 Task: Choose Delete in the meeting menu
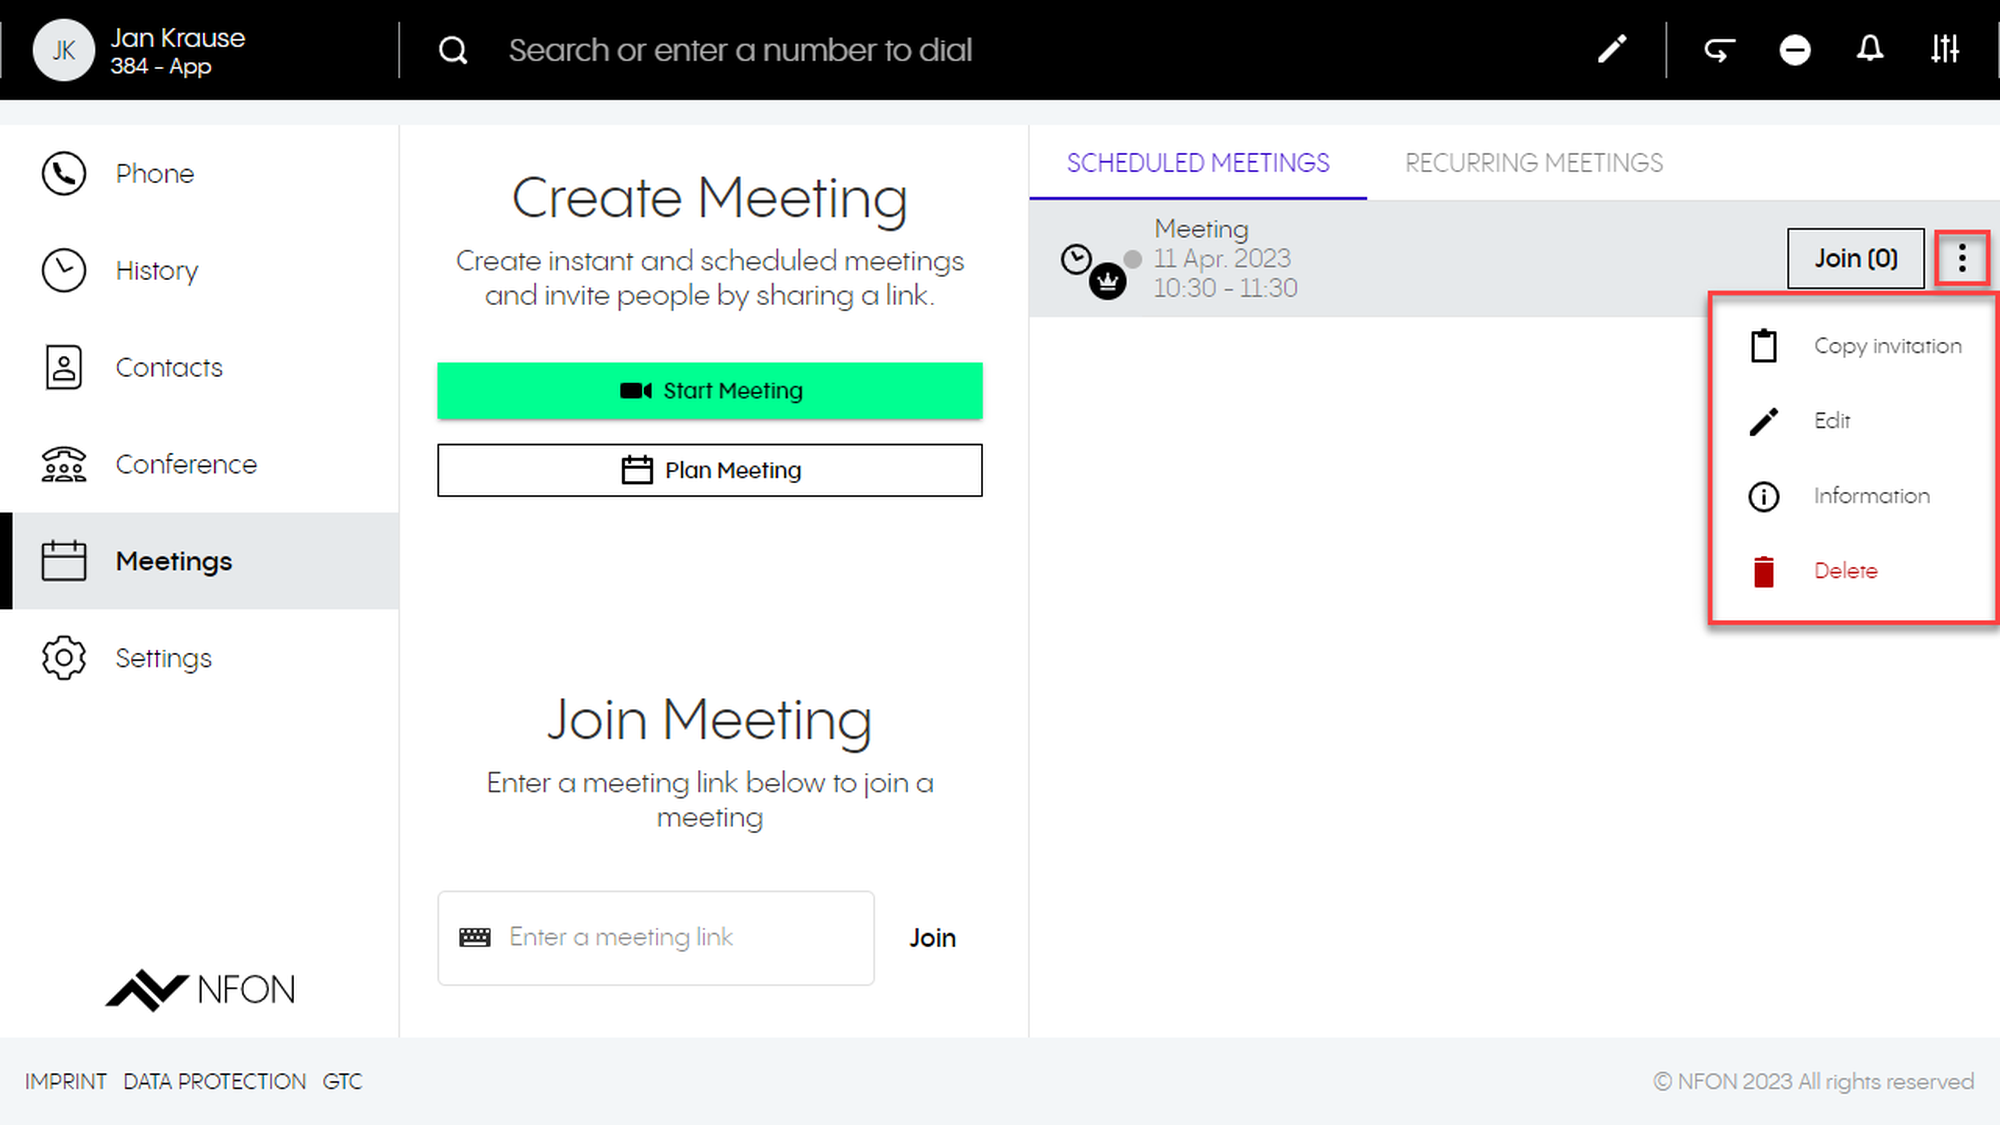click(x=1845, y=571)
